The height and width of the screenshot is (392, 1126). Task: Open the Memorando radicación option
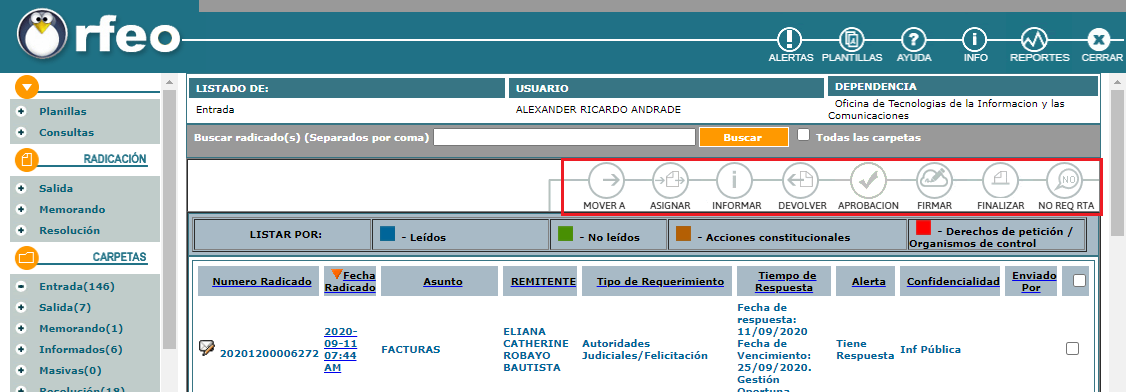coord(72,210)
